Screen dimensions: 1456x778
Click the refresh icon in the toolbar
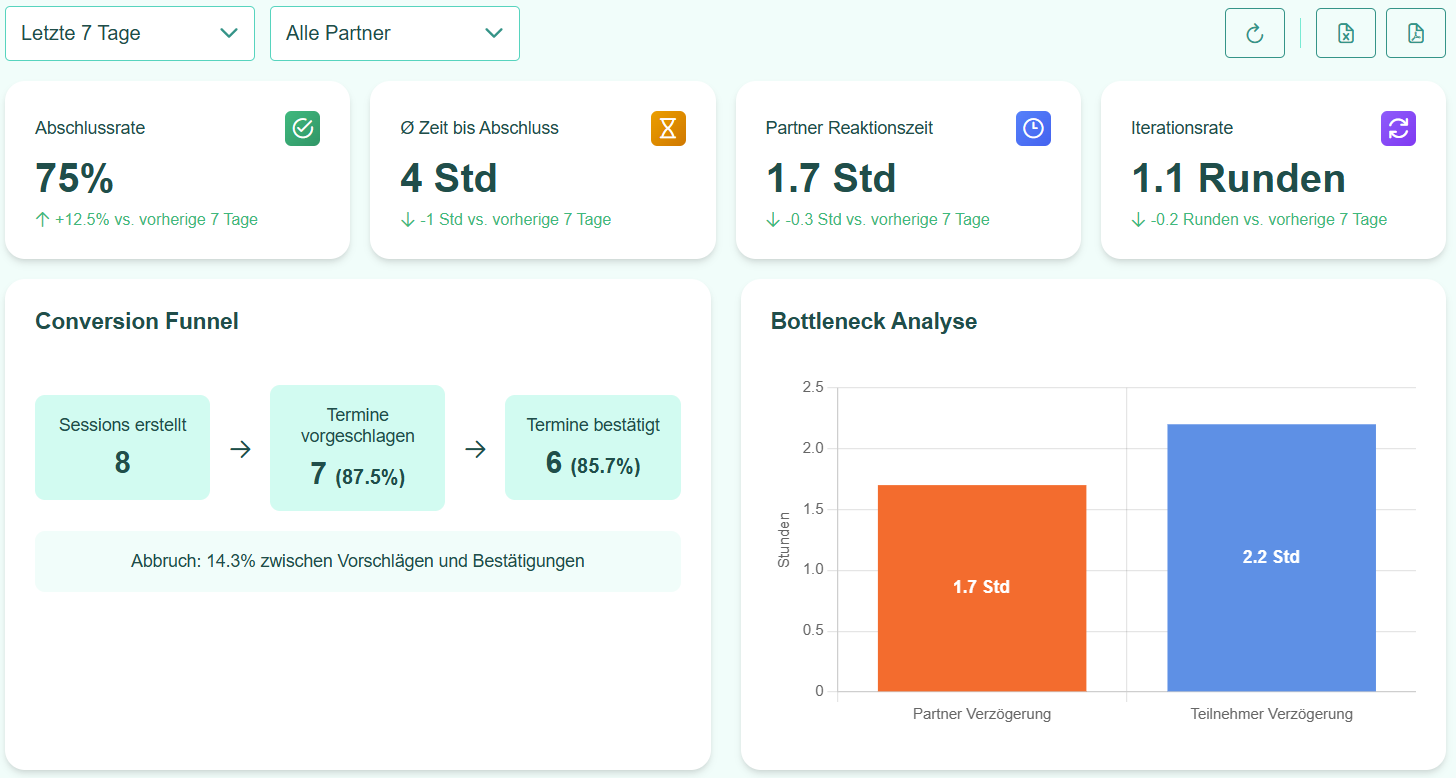click(x=1254, y=32)
